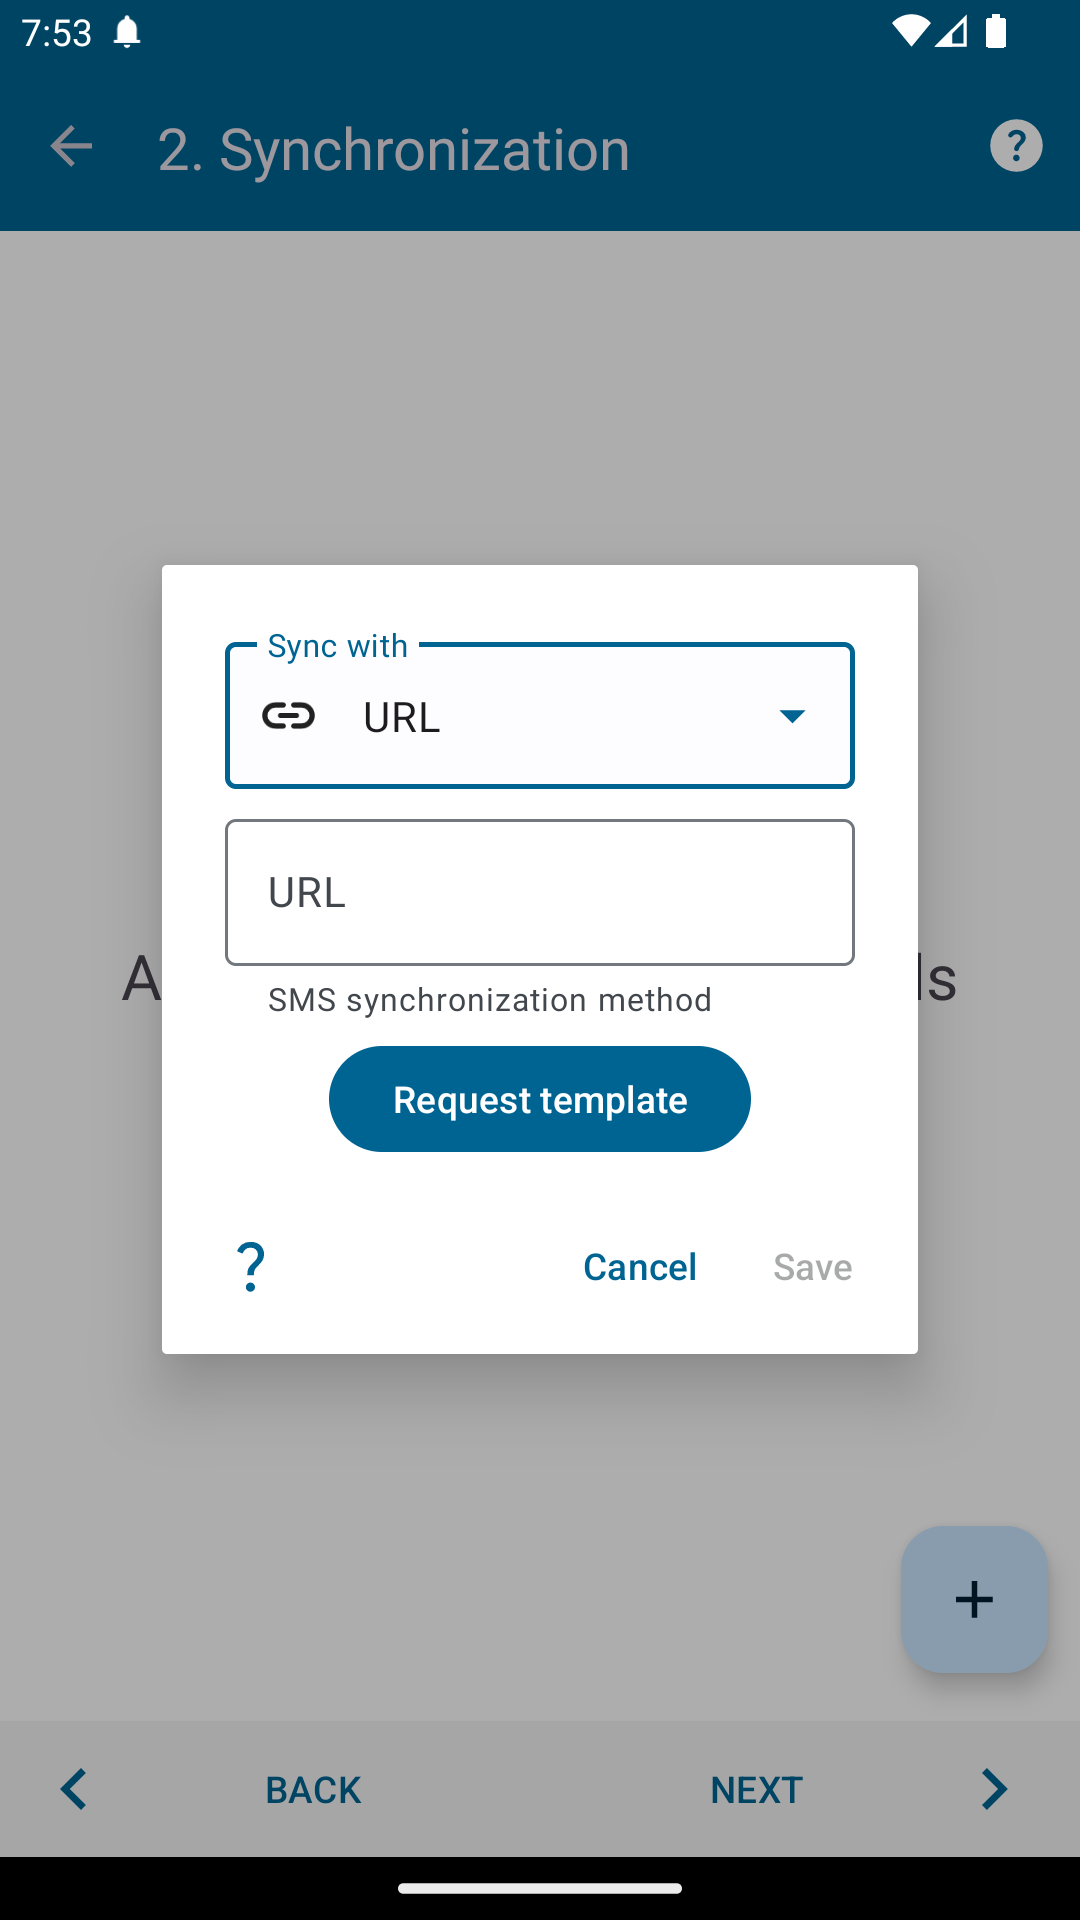Tap the cellular signal icon in status bar
Screen dimensions: 1080x1920
[952, 32]
